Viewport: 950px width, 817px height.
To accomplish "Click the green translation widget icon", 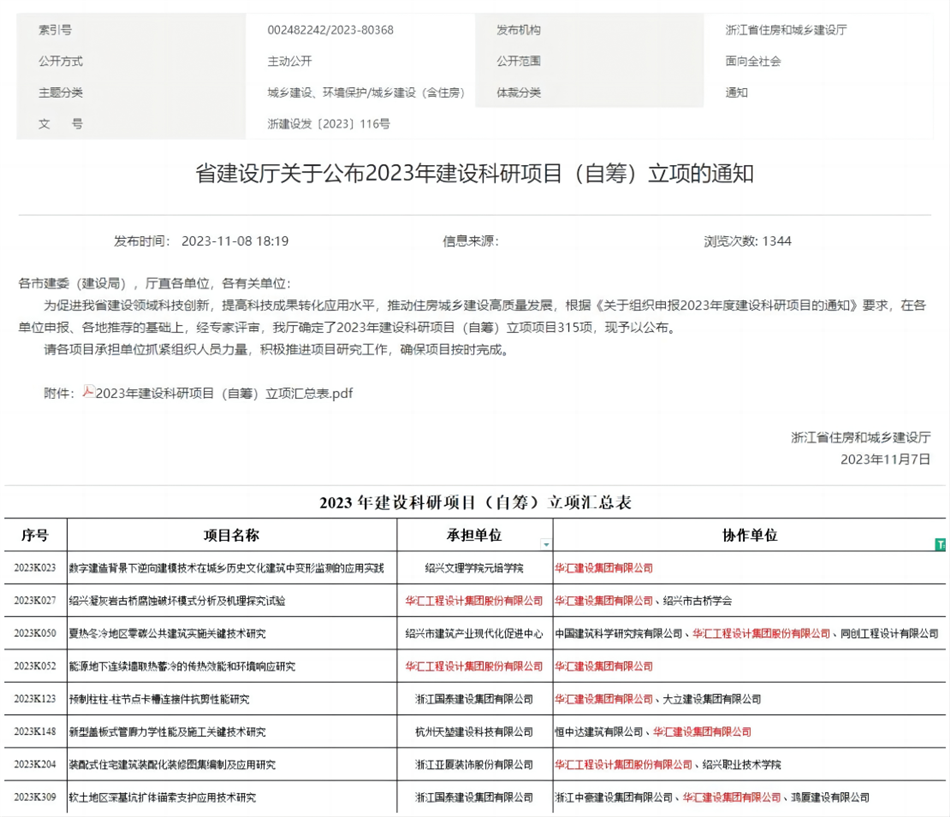I will tap(941, 542).
